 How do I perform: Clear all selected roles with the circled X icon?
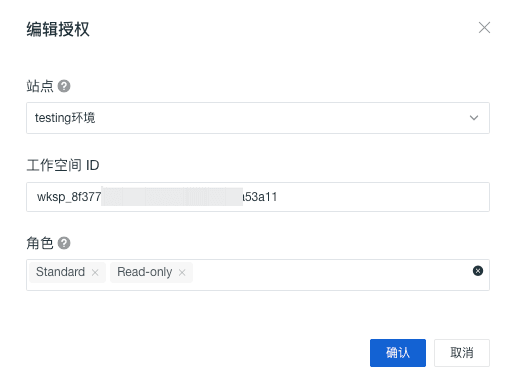coord(478,271)
